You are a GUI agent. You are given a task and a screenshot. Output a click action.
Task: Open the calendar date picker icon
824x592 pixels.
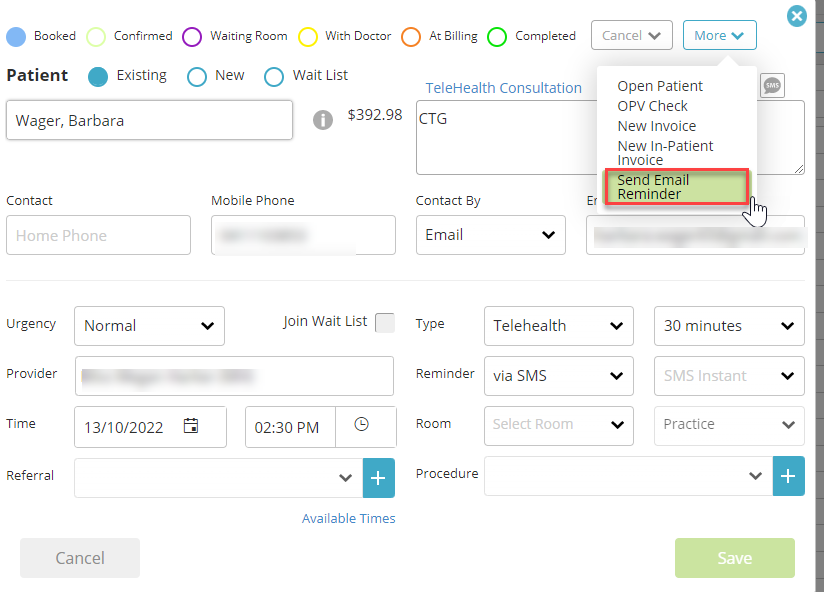click(191, 425)
